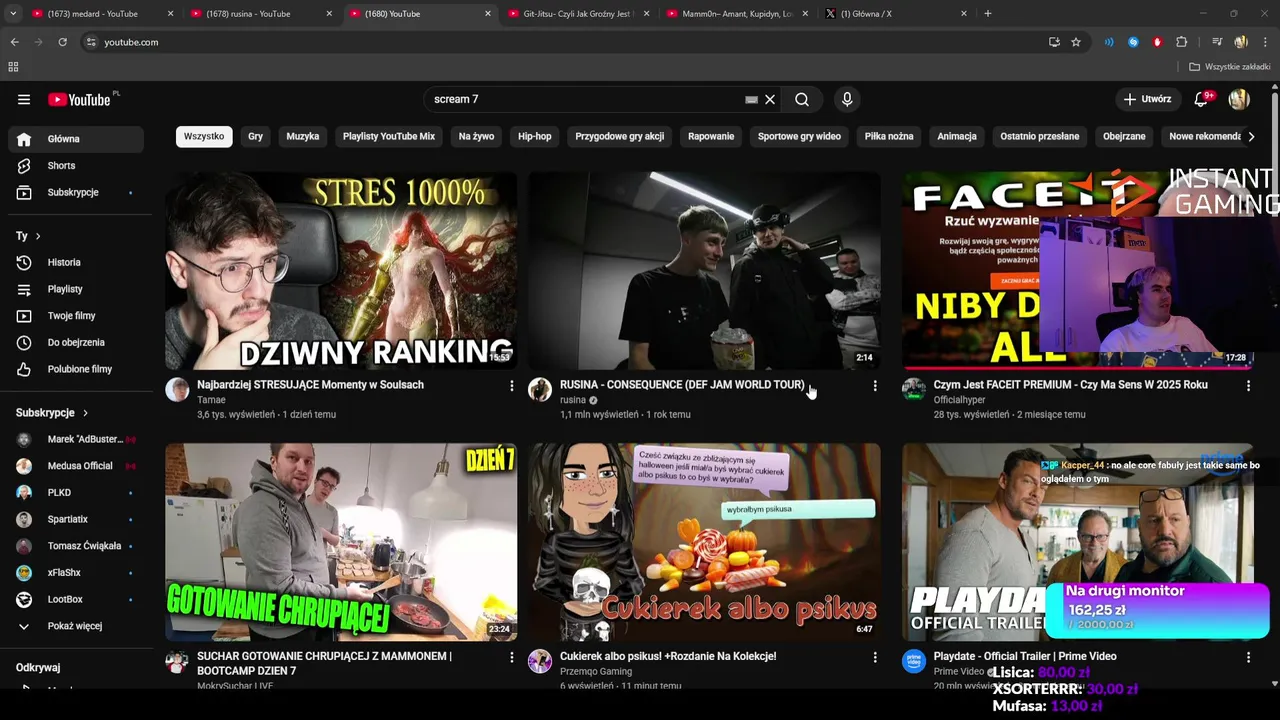
Task: Show more filter chips with right arrow
Action: pyautogui.click(x=1250, y=136)
